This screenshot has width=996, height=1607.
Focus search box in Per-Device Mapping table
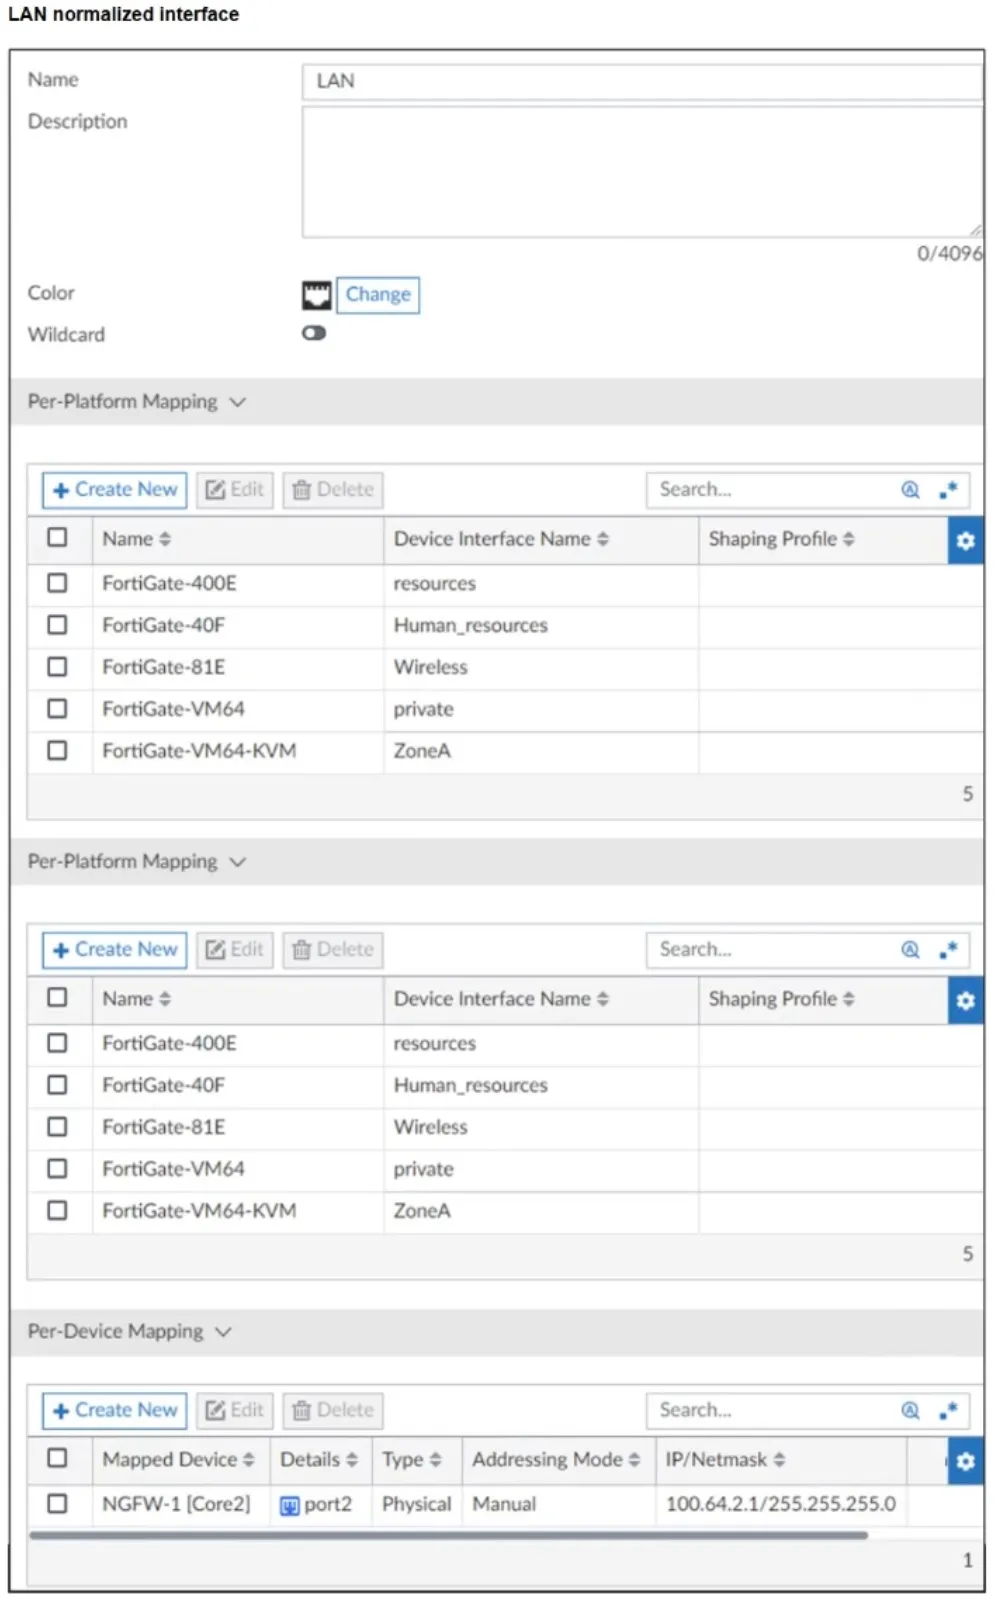(774, 1410)
